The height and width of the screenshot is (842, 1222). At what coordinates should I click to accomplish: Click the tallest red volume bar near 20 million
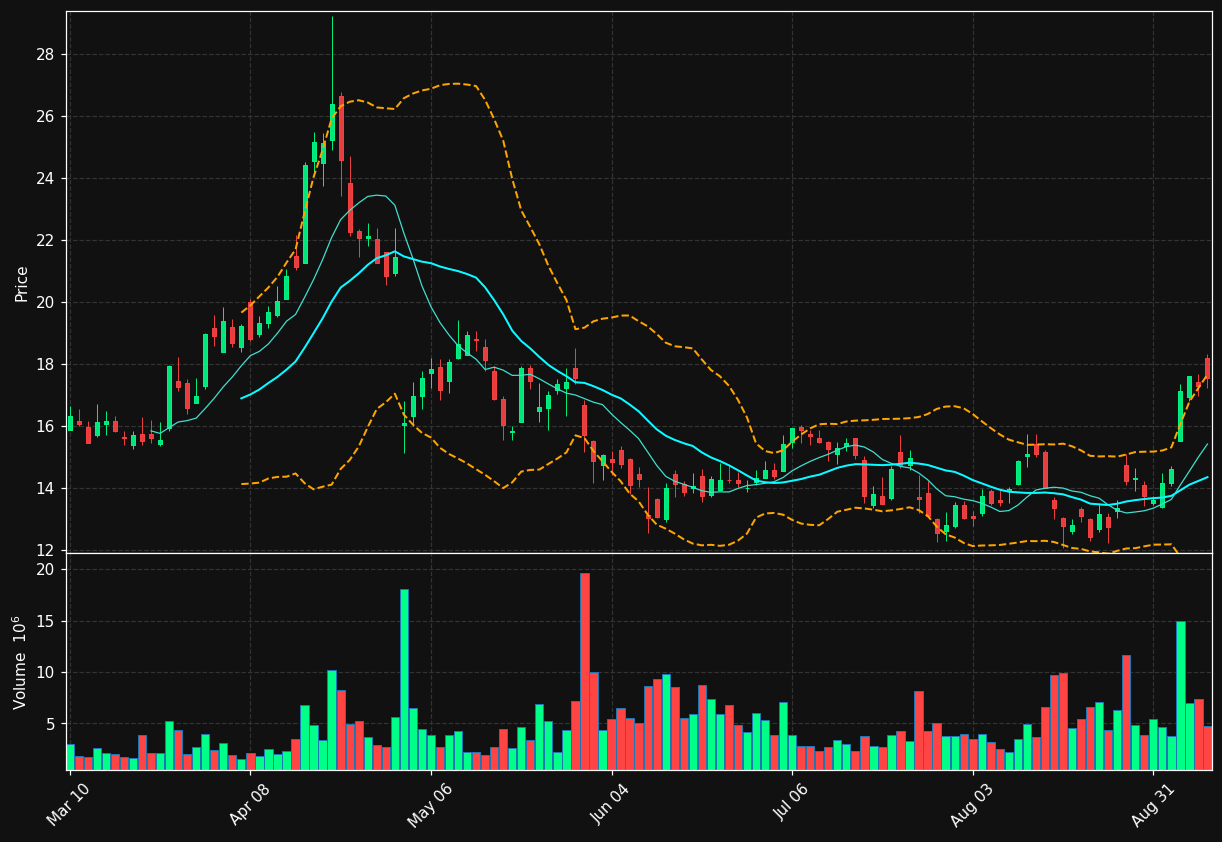pyautogui.click(x=585, y=671)
